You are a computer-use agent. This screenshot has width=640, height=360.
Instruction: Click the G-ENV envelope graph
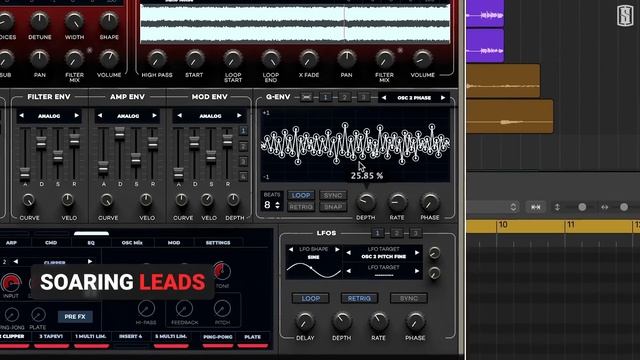355,145
